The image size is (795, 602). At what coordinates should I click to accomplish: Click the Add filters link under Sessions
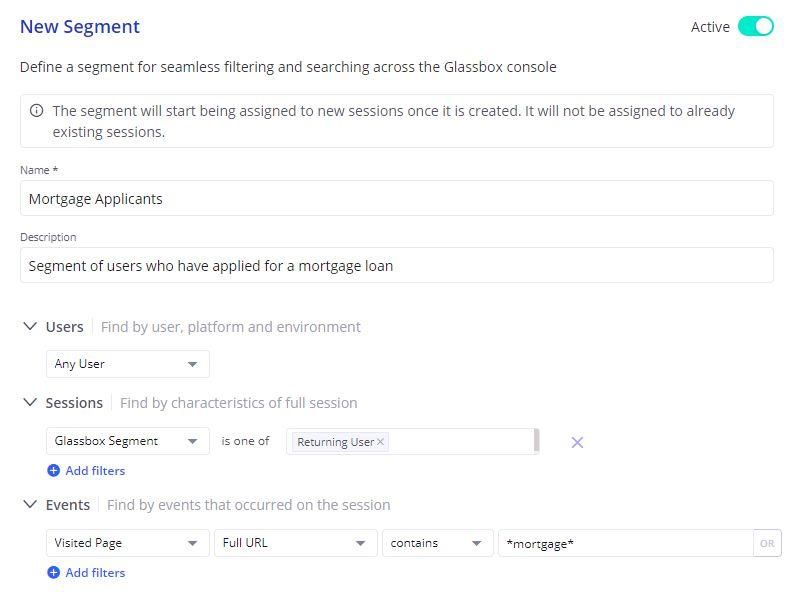coord(95,471)
